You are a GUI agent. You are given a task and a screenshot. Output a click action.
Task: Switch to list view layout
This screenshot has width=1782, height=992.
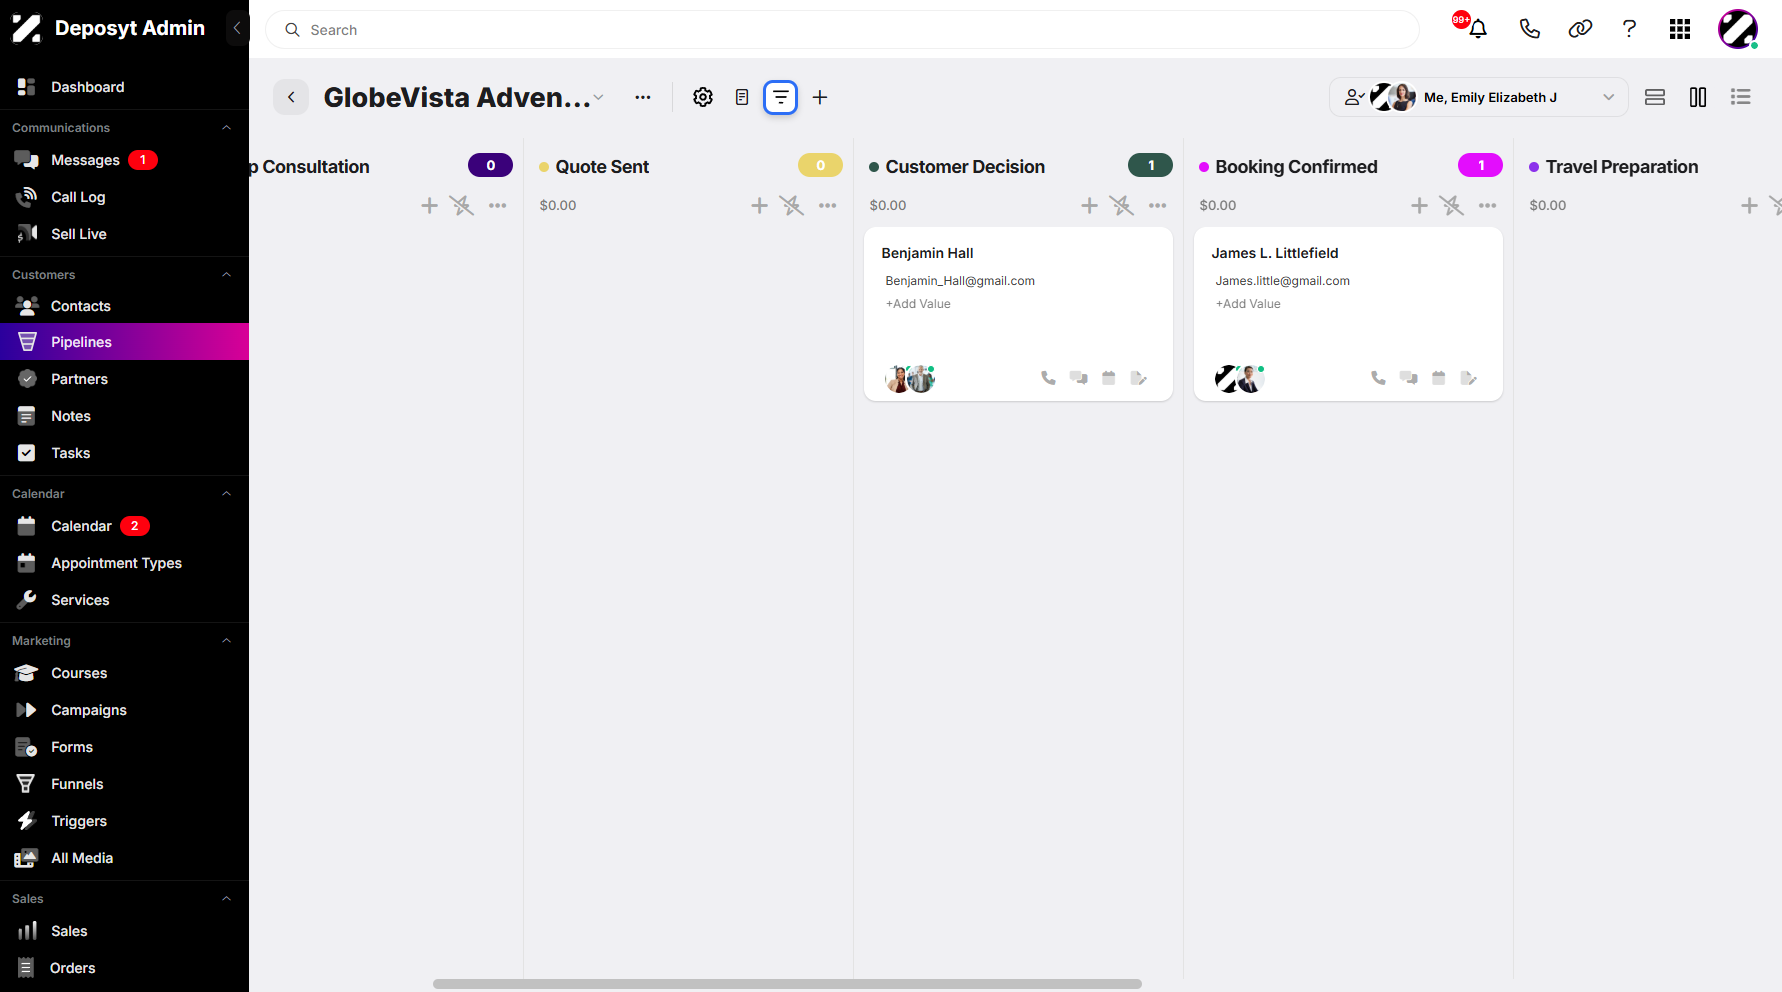pos(1741,97)
